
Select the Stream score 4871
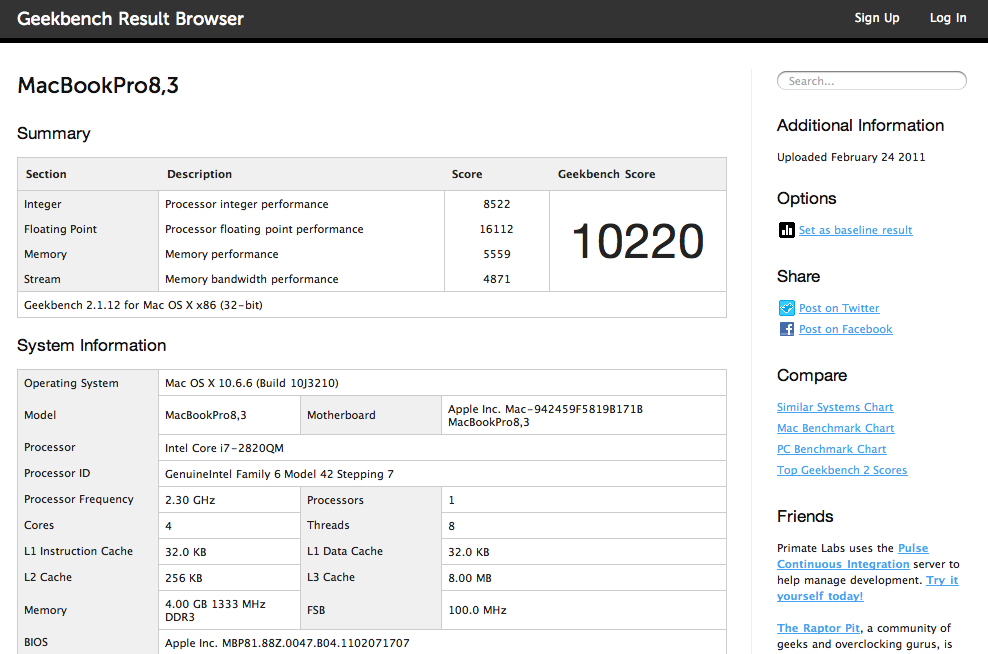(x=497, y=279)
